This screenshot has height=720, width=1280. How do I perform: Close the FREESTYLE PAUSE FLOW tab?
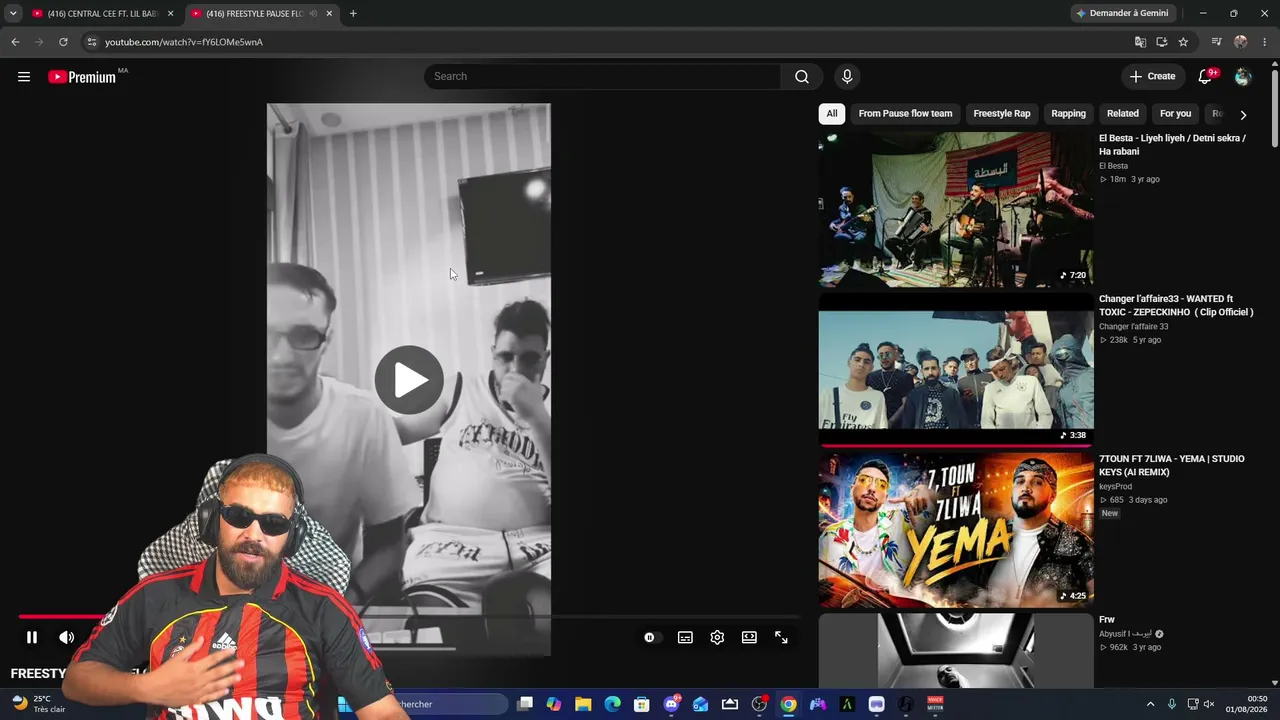point(329,14)
